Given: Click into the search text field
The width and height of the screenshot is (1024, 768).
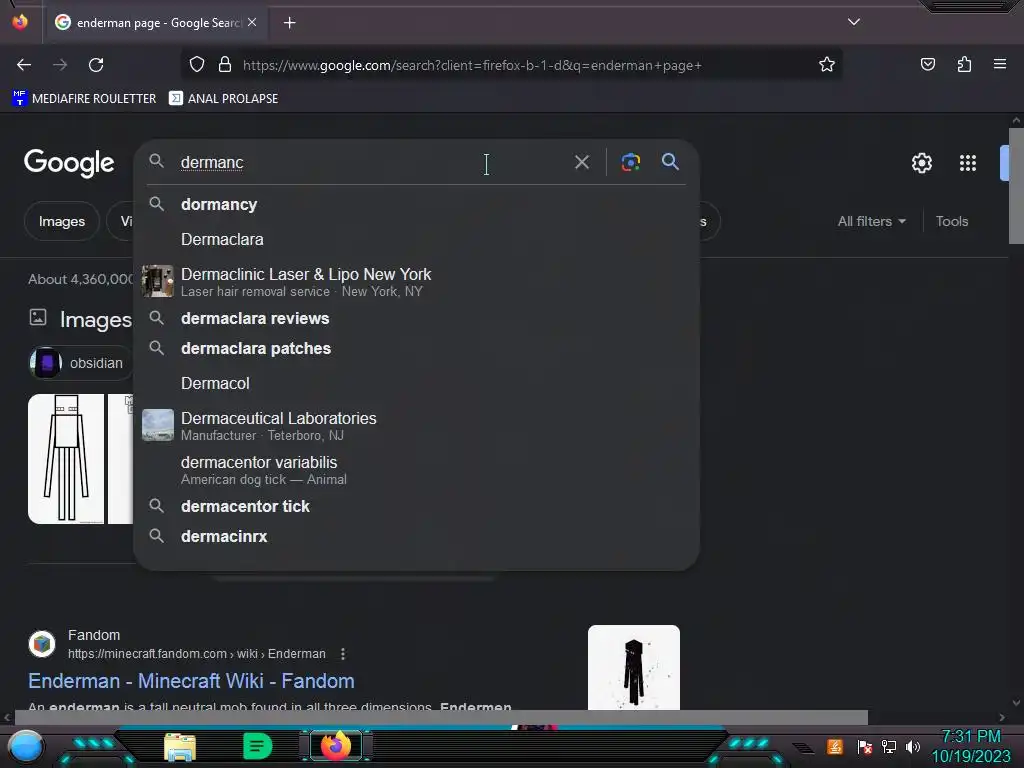Looking at the screenshot, I should pos(372,162).
